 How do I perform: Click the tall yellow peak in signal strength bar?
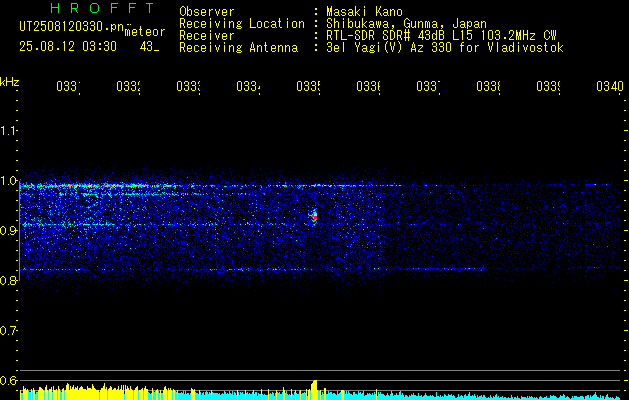coord(314,389)
